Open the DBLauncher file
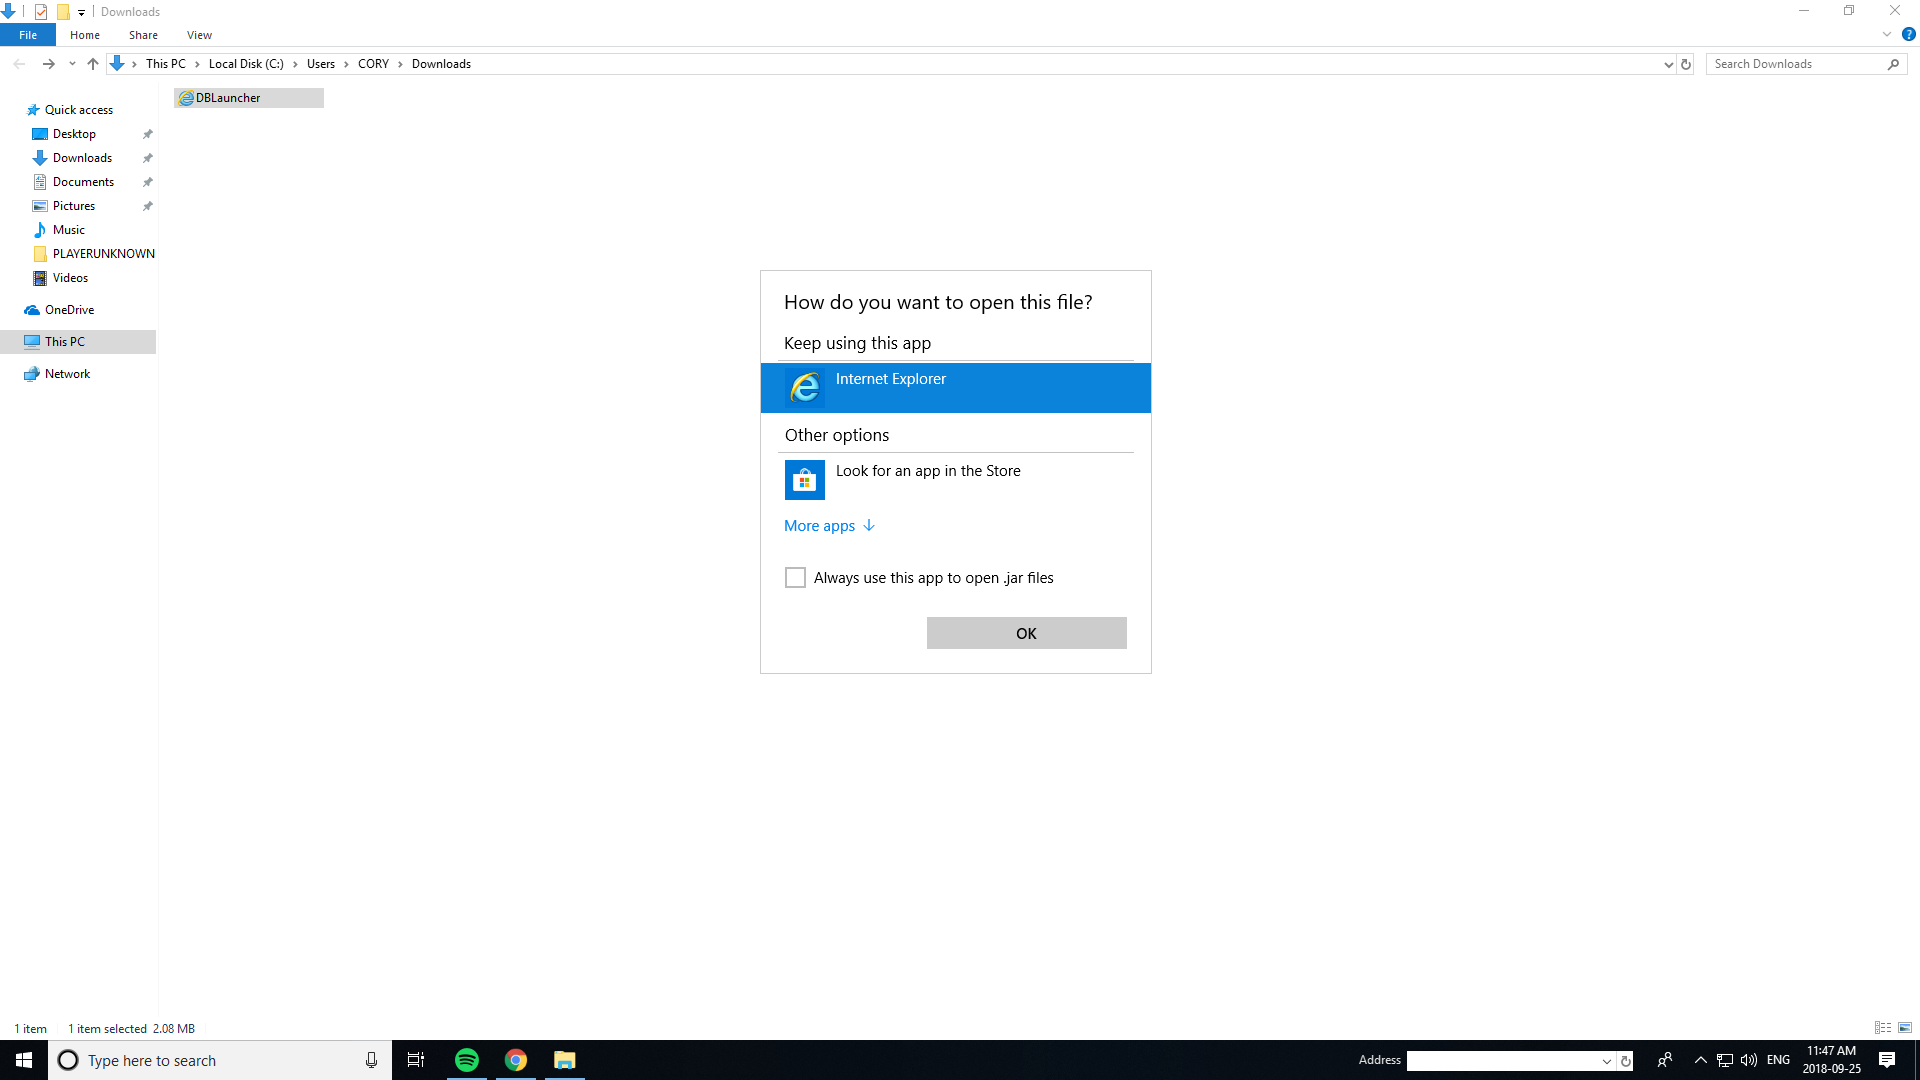The width and height of the screenshot is (1920, 1080). click(249, 98)
